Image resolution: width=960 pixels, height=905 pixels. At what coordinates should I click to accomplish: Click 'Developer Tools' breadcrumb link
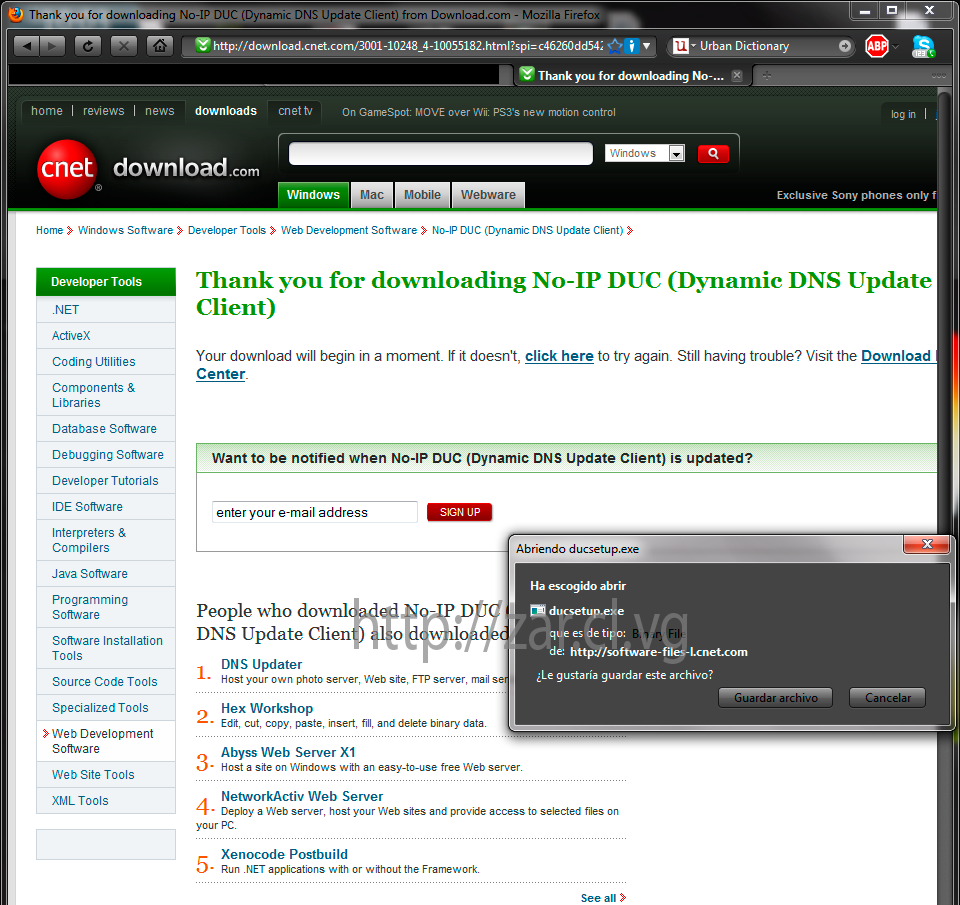click(227, 230)
